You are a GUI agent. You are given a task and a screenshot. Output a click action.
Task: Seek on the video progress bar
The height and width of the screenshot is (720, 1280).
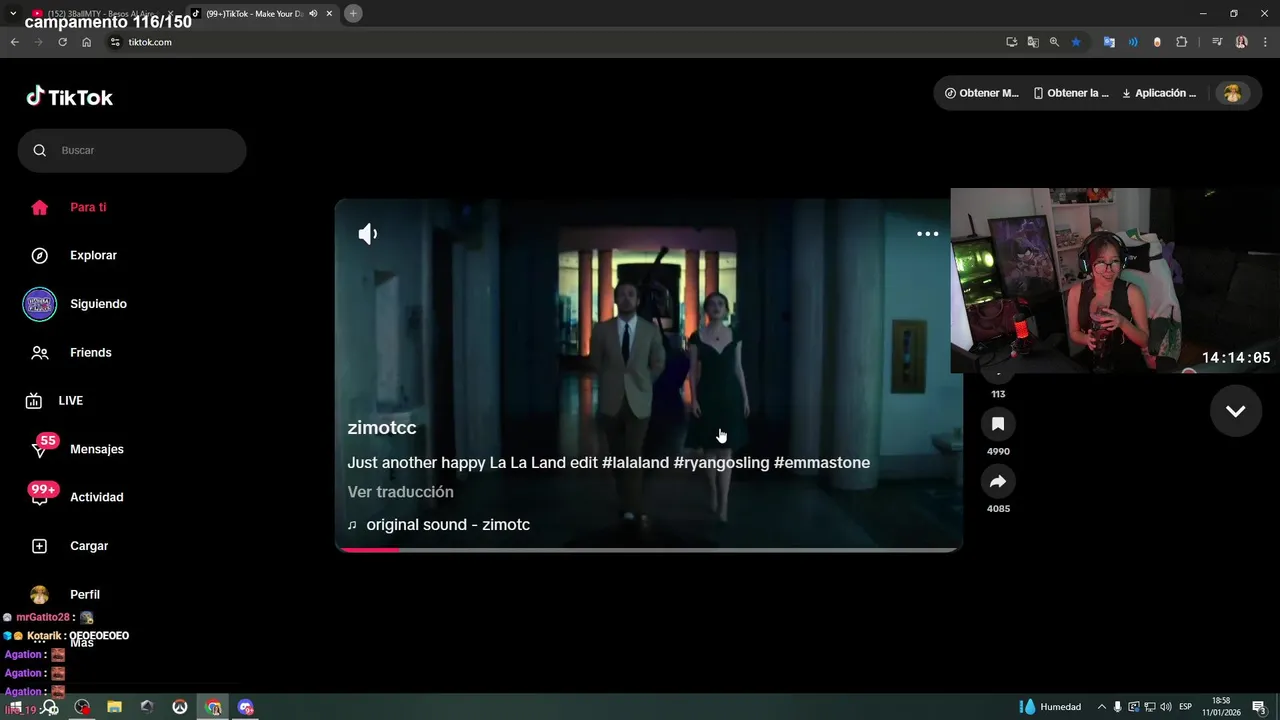click(649, 549)
